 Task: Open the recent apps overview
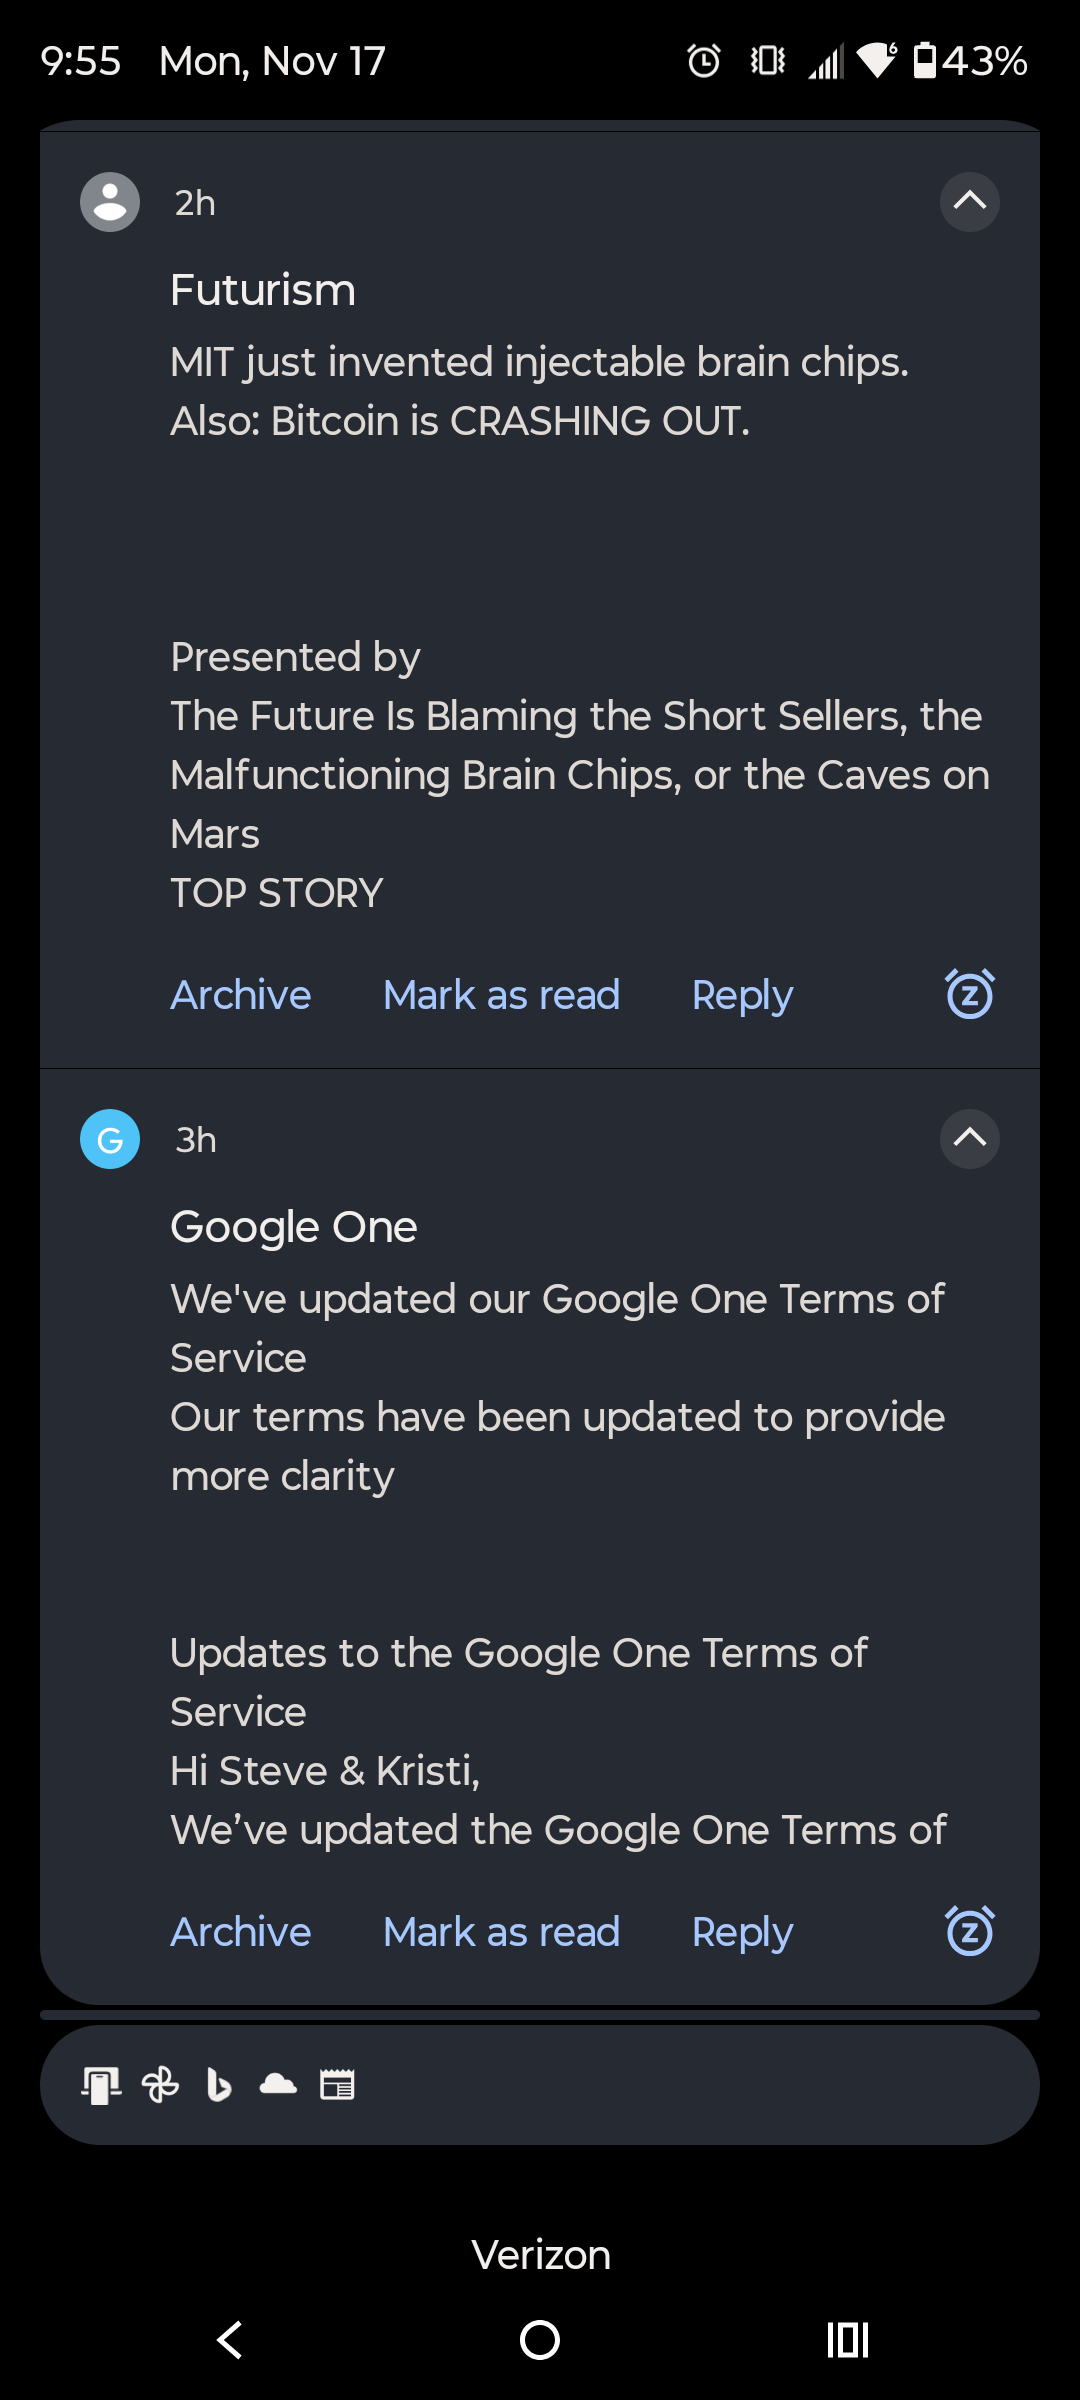tap(847, 2340)
